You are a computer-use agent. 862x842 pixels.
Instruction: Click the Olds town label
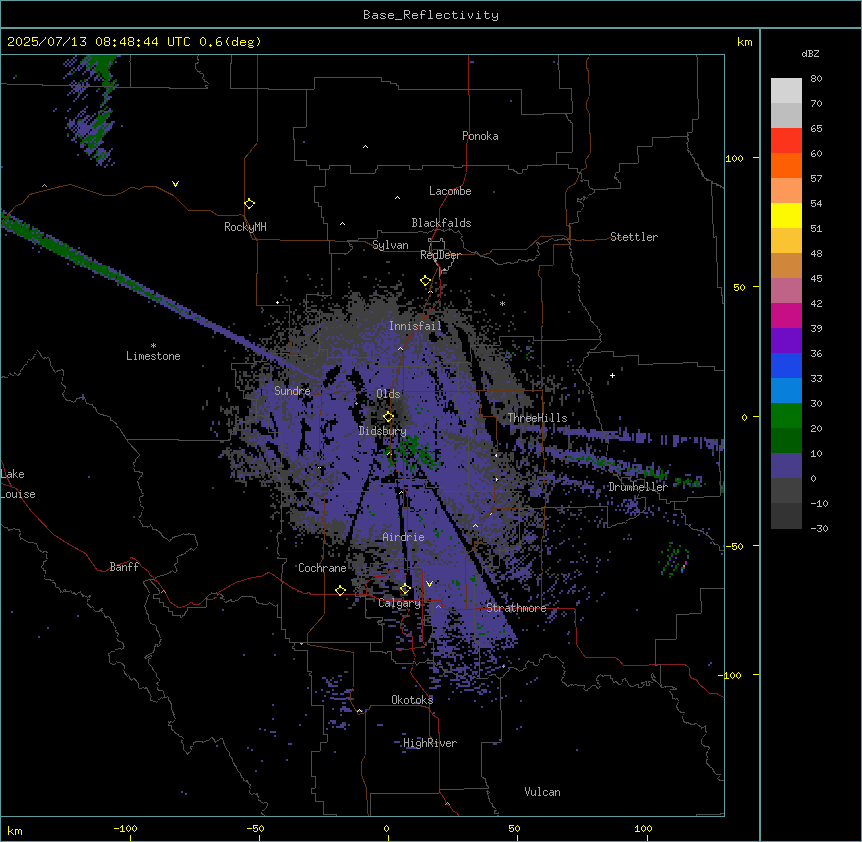coord(388,394)
